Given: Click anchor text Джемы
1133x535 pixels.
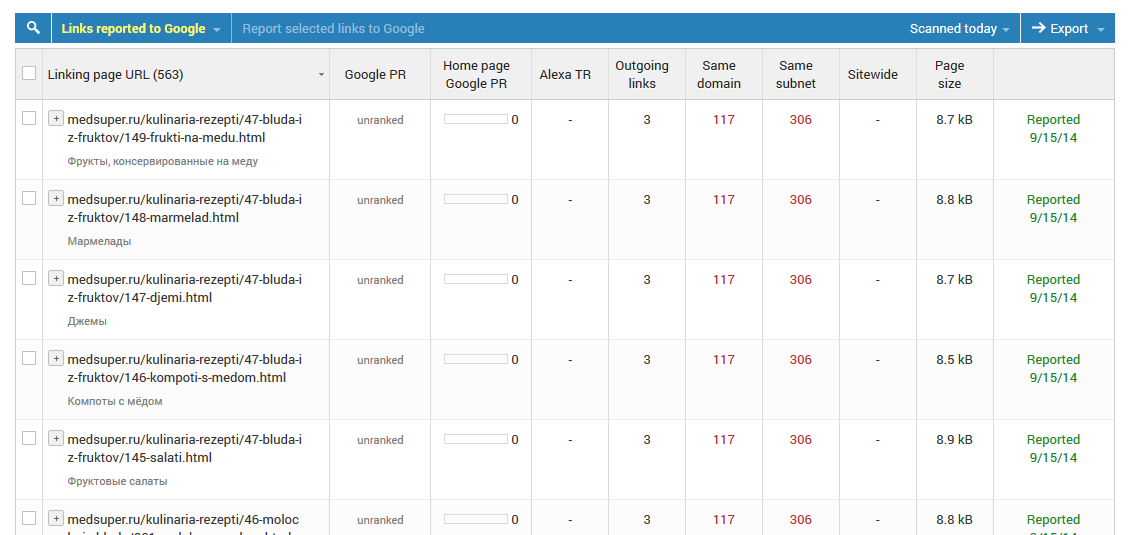Looking at the screenshot, I should pos(87,321).
